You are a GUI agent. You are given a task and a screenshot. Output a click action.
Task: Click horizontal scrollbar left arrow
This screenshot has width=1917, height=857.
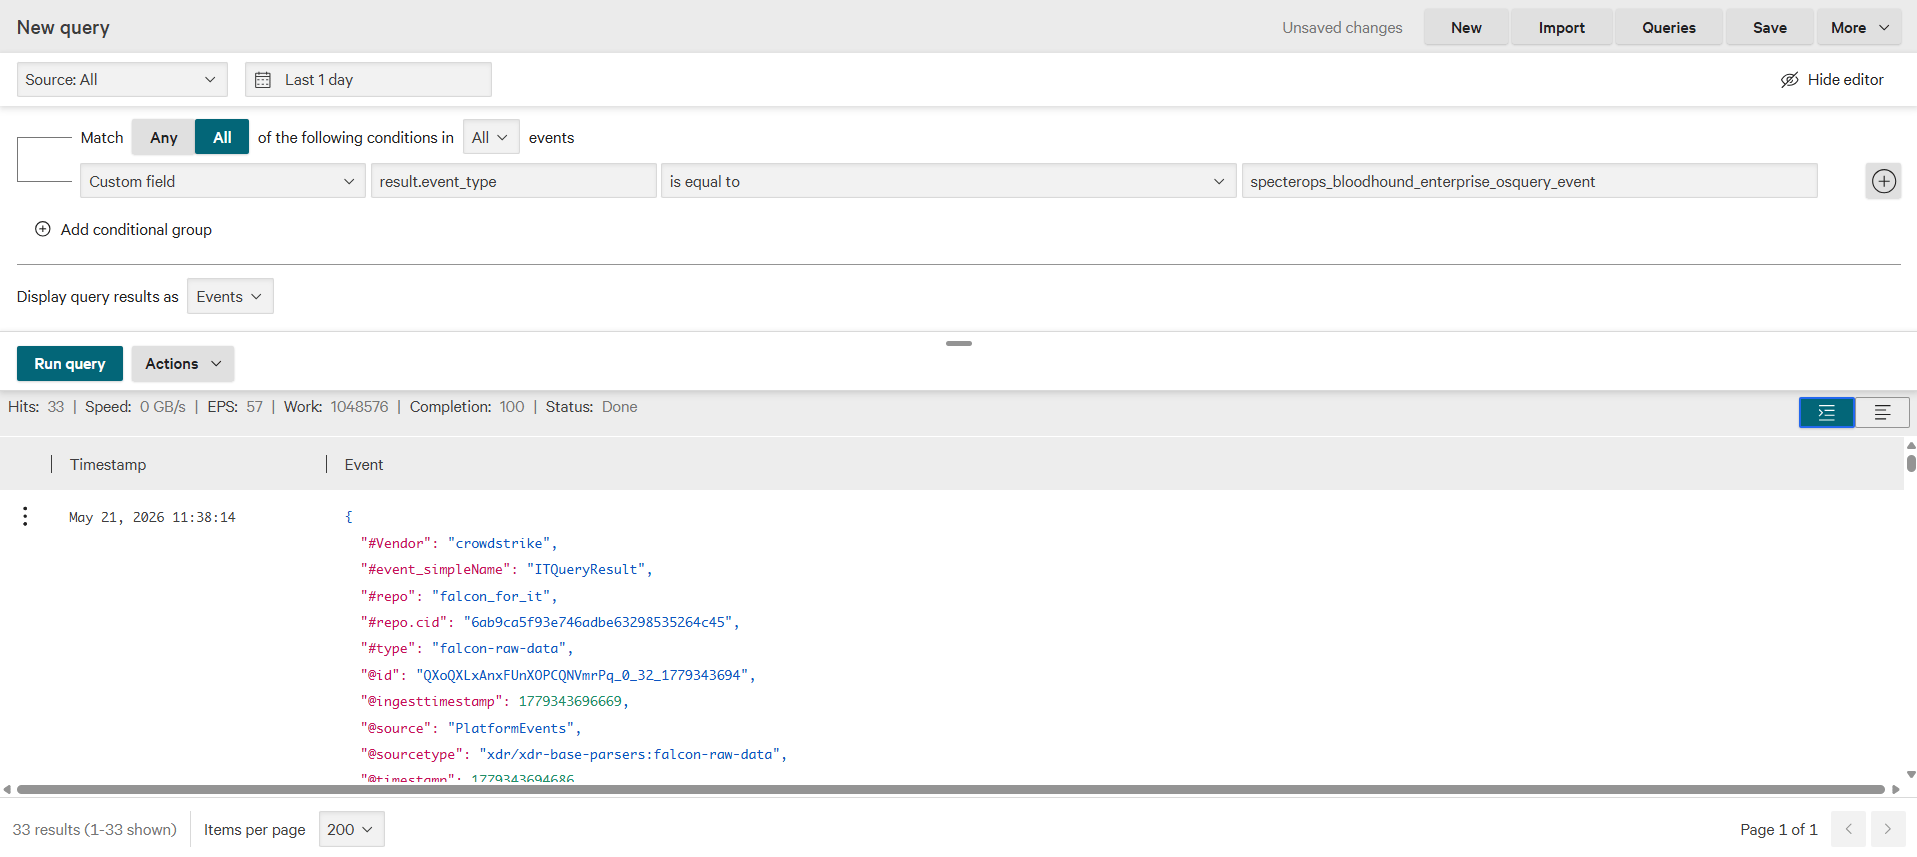tap(7, 790)
